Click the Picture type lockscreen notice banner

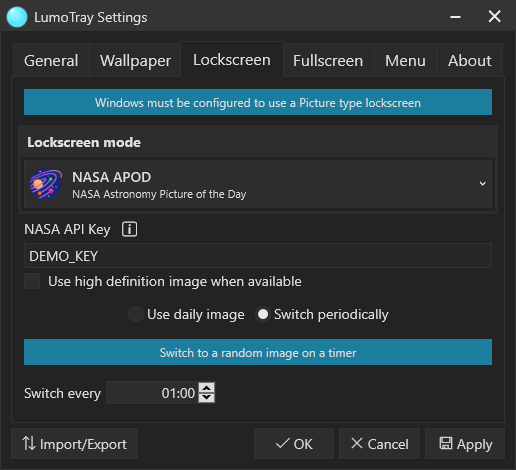point(258,102)
